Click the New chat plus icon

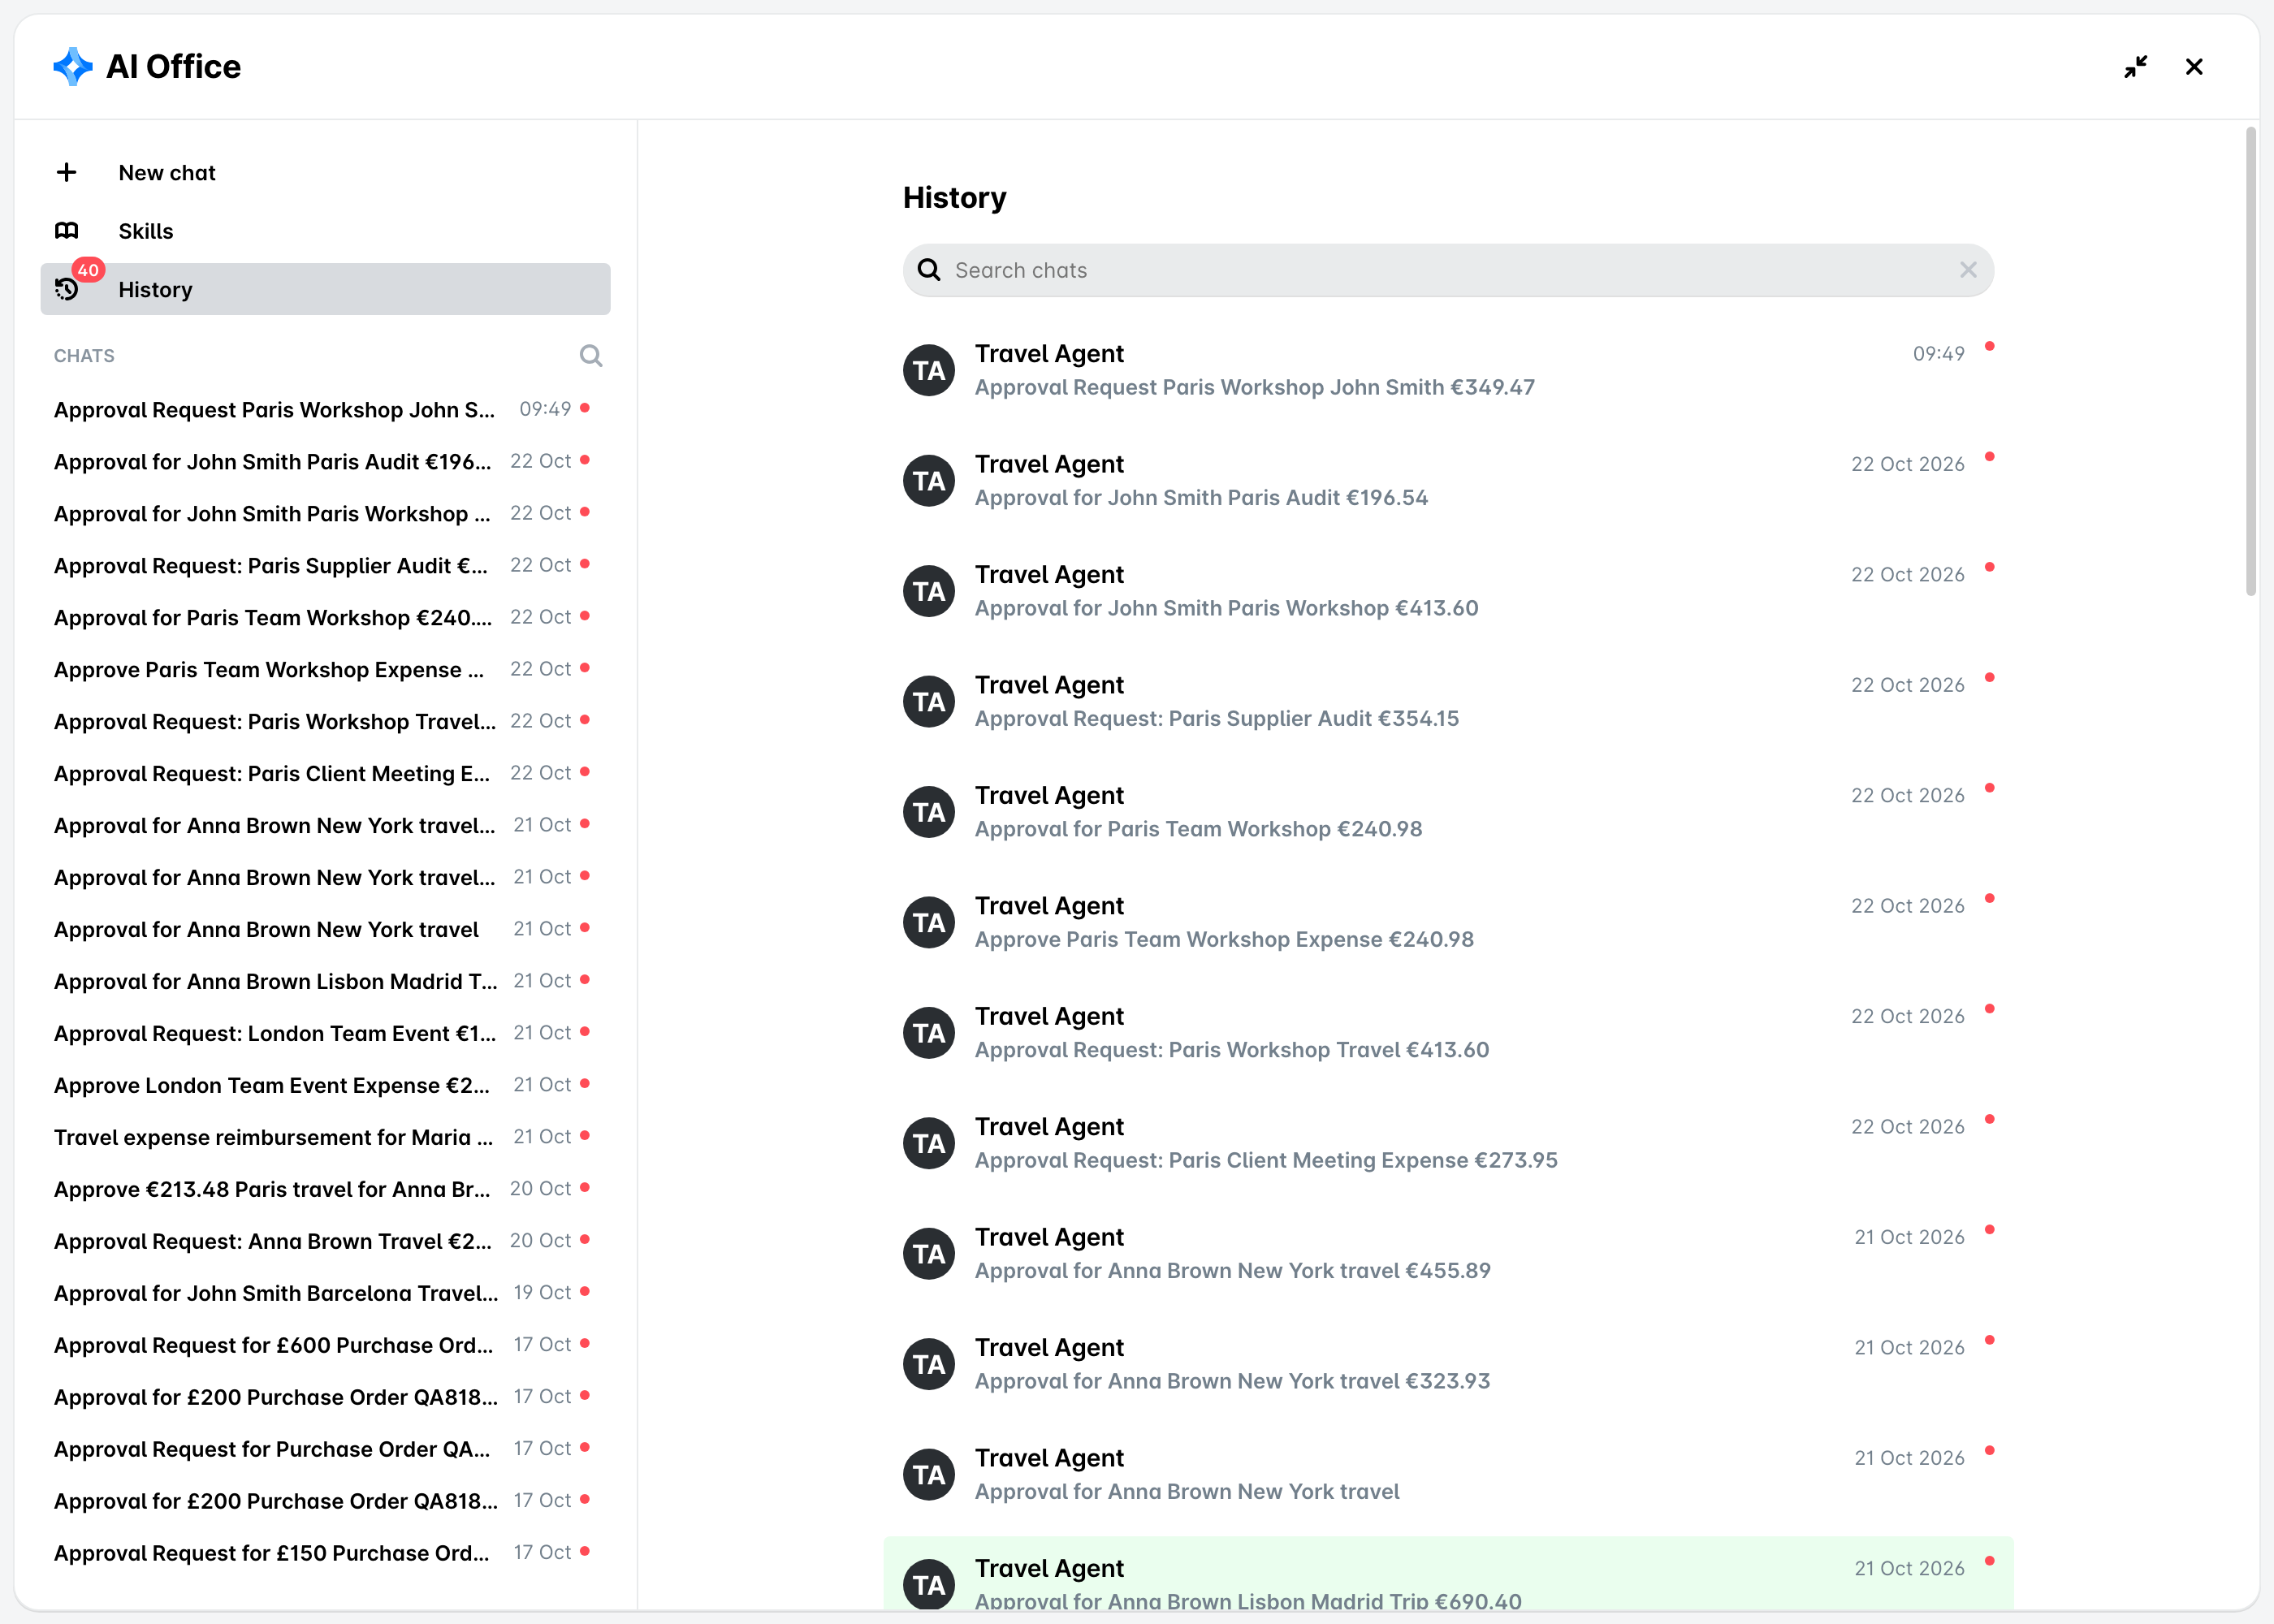66,172
